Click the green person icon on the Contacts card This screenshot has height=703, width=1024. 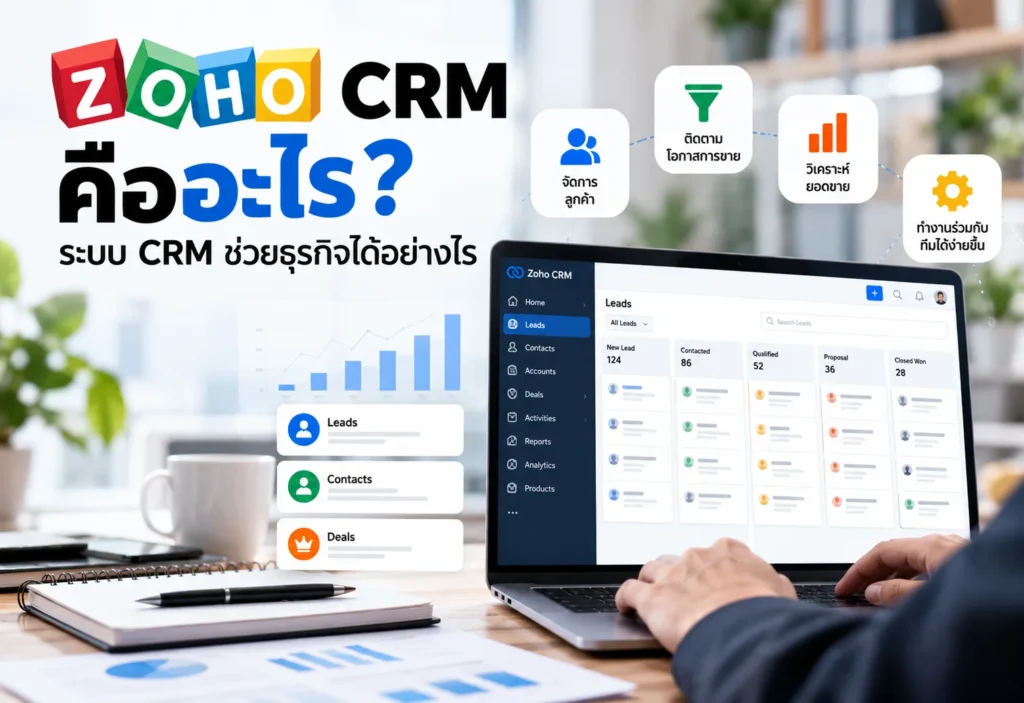coord(304,487)
